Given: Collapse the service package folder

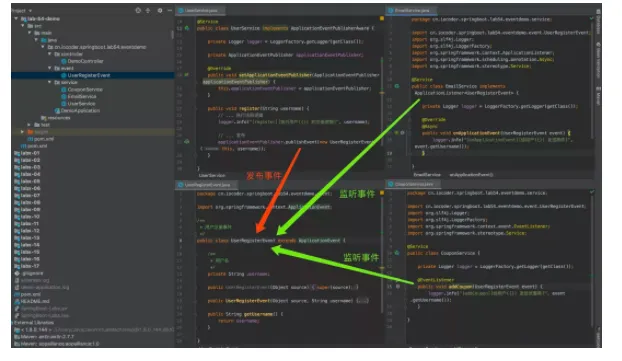Looking at the screenshot, I should [x=50, y=82].
